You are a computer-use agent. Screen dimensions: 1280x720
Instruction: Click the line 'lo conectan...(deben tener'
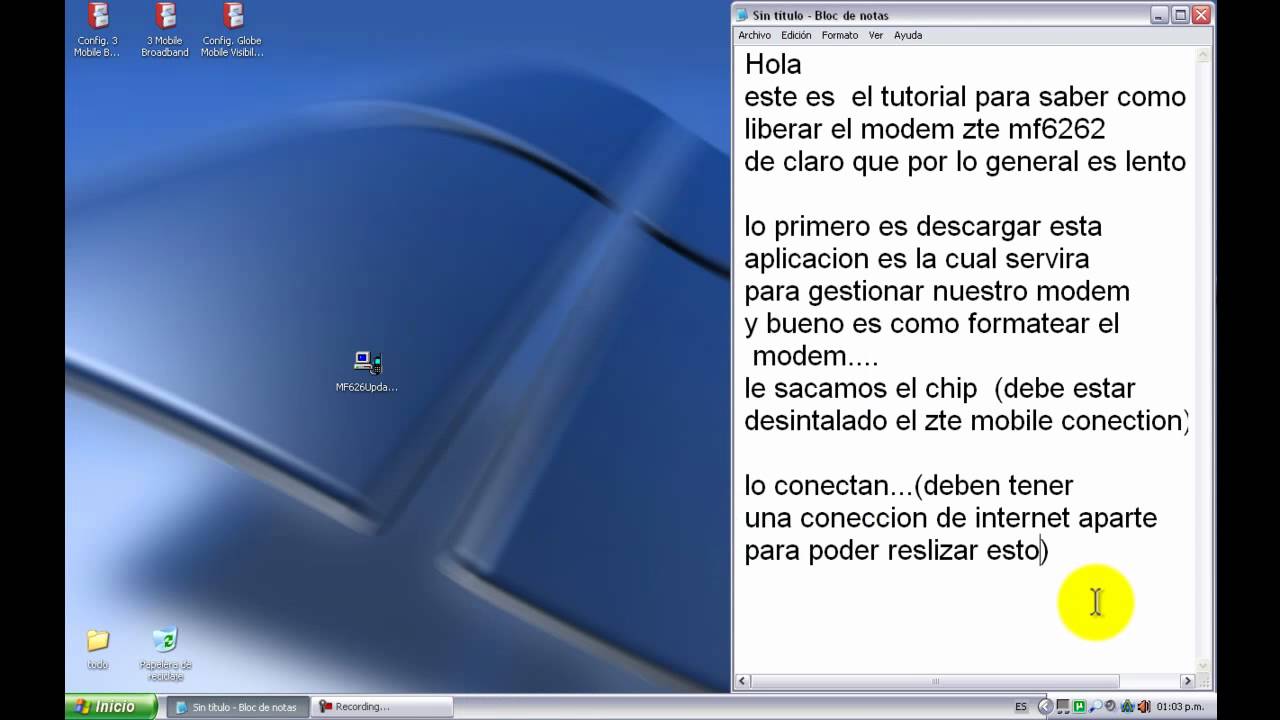(x=909, y=486)
